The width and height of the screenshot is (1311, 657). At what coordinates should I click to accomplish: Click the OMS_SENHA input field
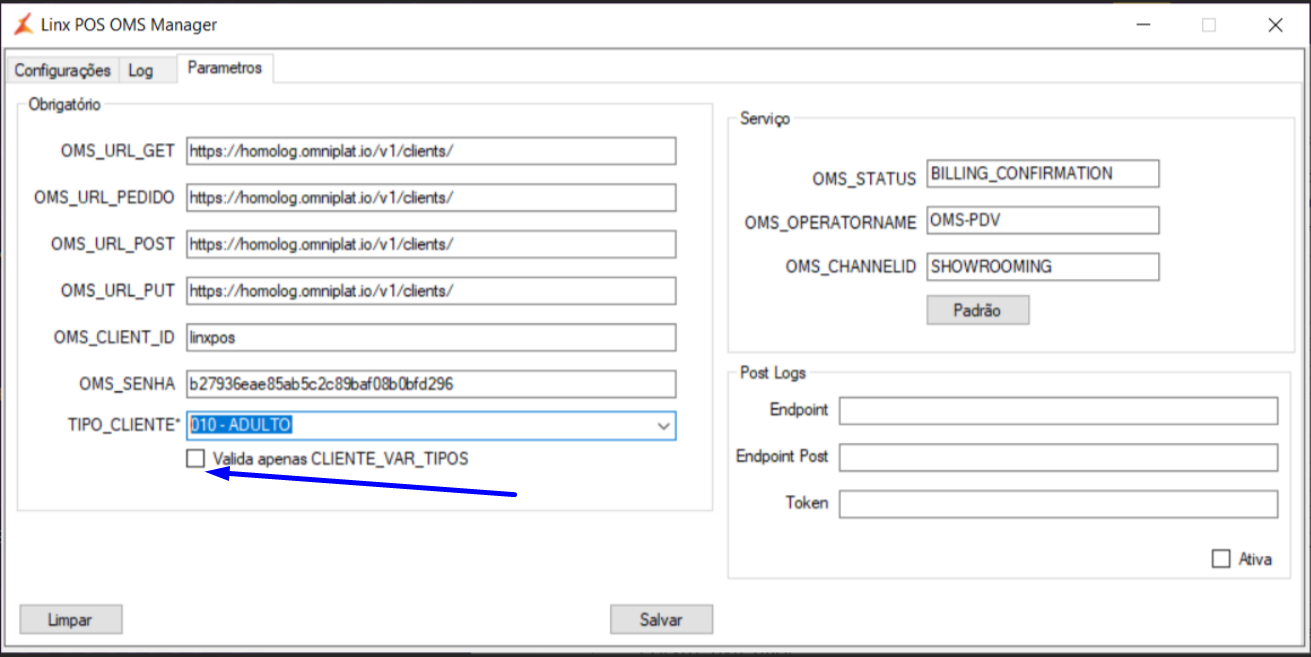click(430, 384)
